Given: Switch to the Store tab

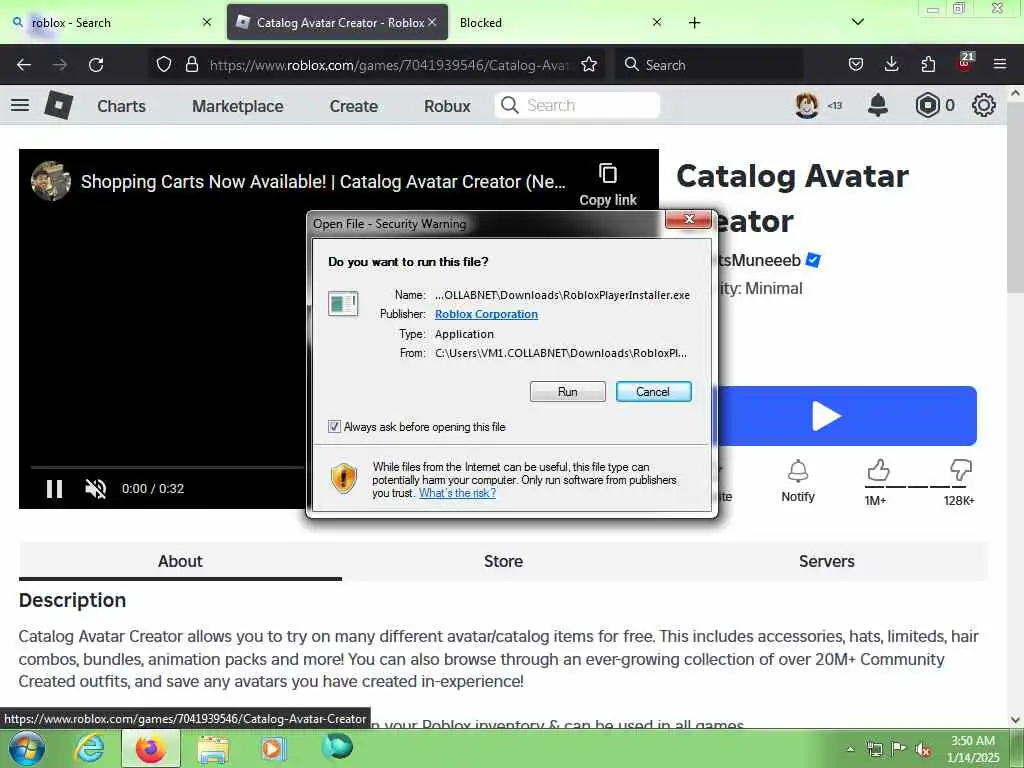Looking at the screenshot, I should tap(503, 561).
